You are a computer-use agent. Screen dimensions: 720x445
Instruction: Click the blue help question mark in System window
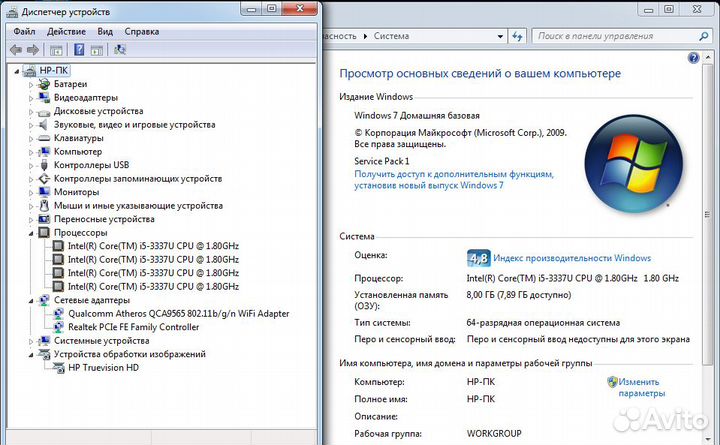[x=693, y=57]
